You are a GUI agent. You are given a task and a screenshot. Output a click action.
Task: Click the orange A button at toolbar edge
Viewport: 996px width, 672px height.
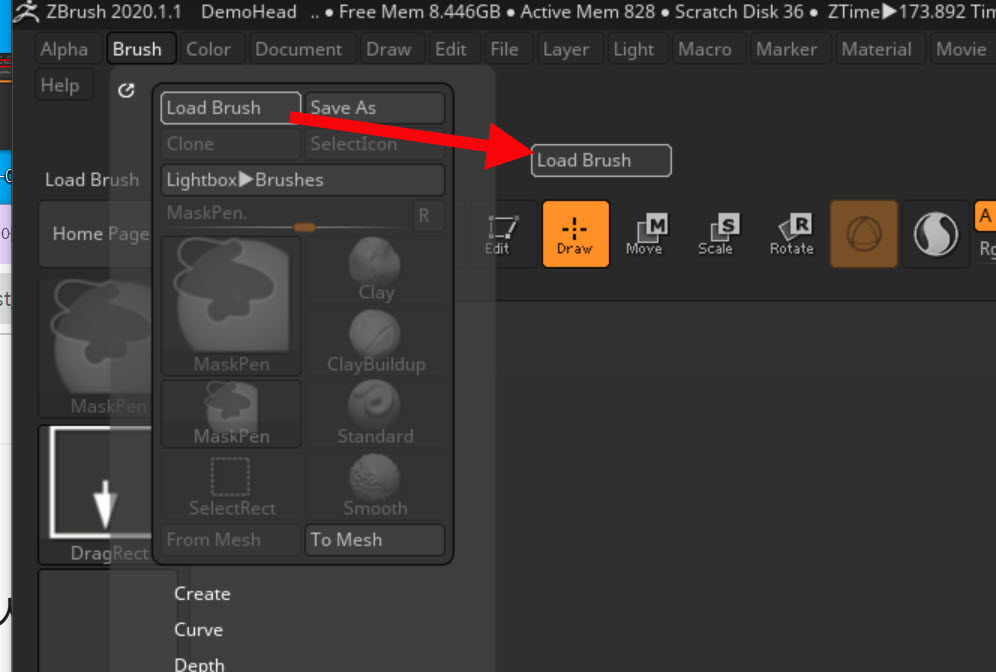985,216
